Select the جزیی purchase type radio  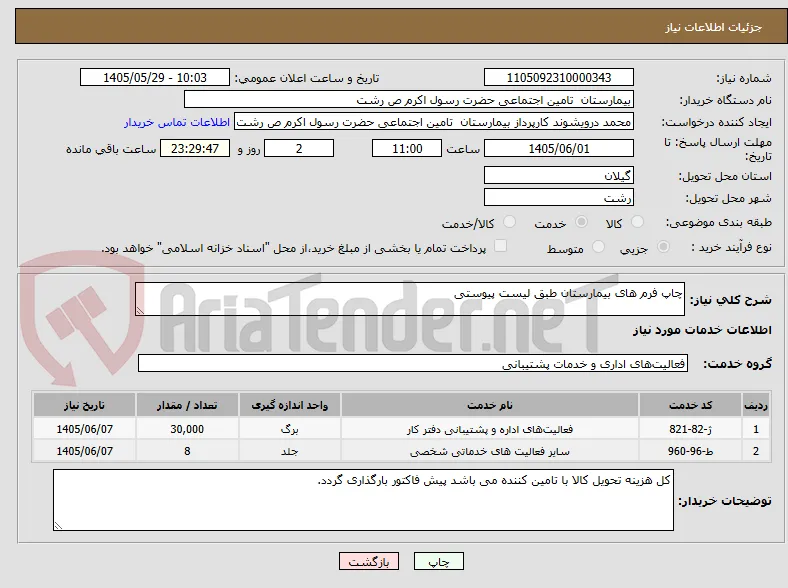click(x=663, y=246)
